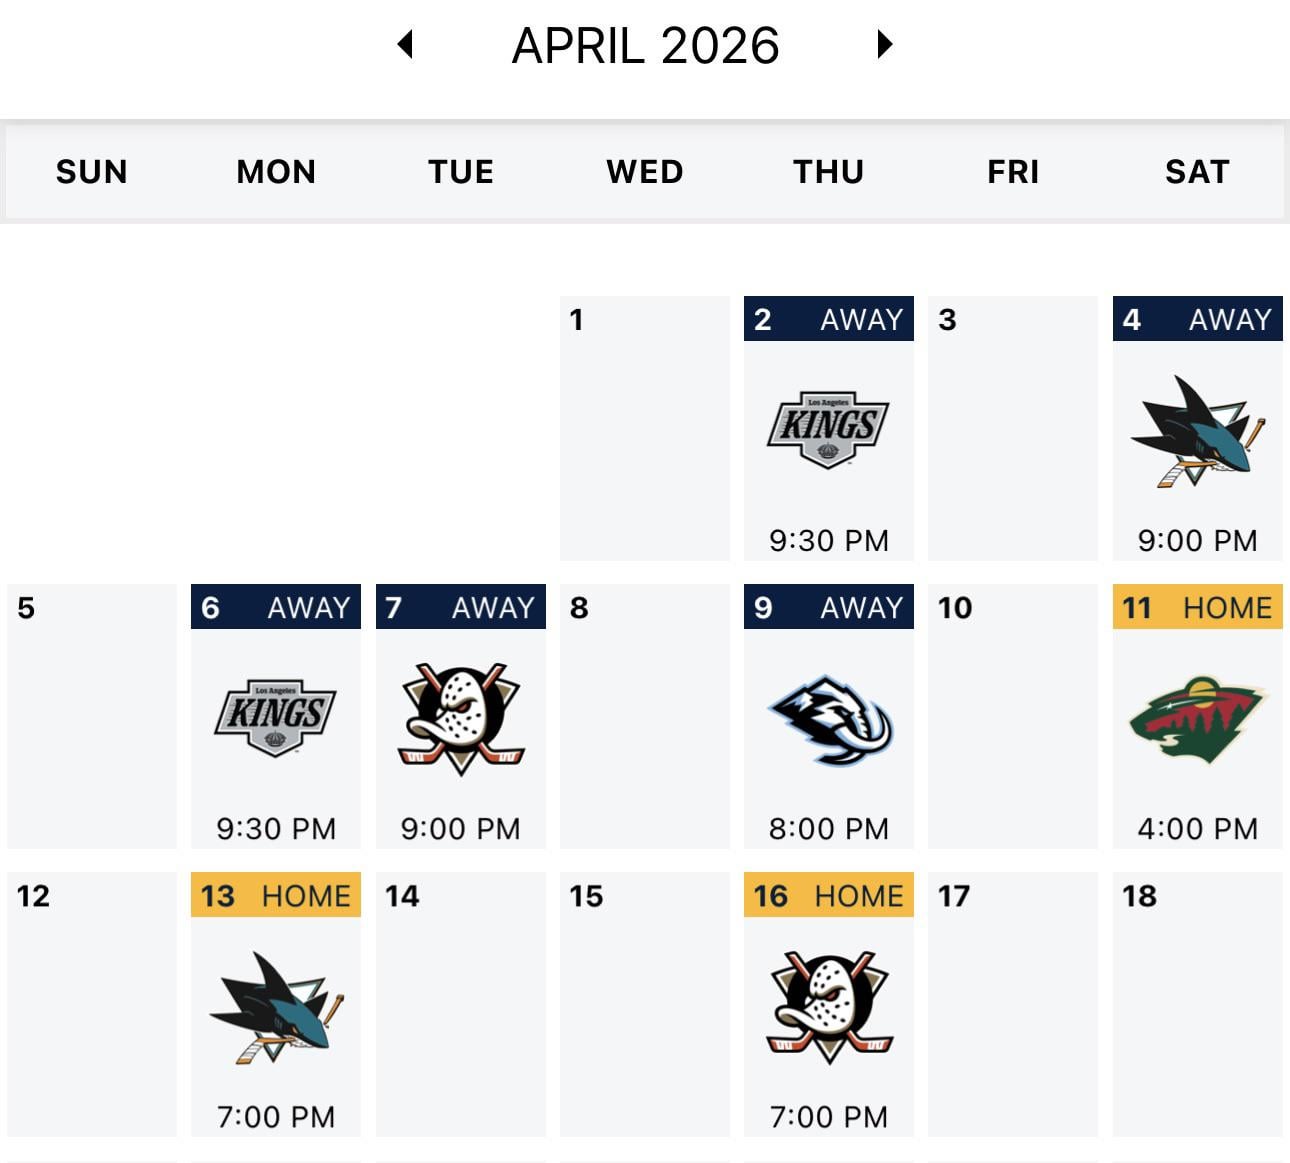The width and height of the screenshot is (1290, 1163).
Task: Open Mammoth logo on April 9
Action: (829, 719)
